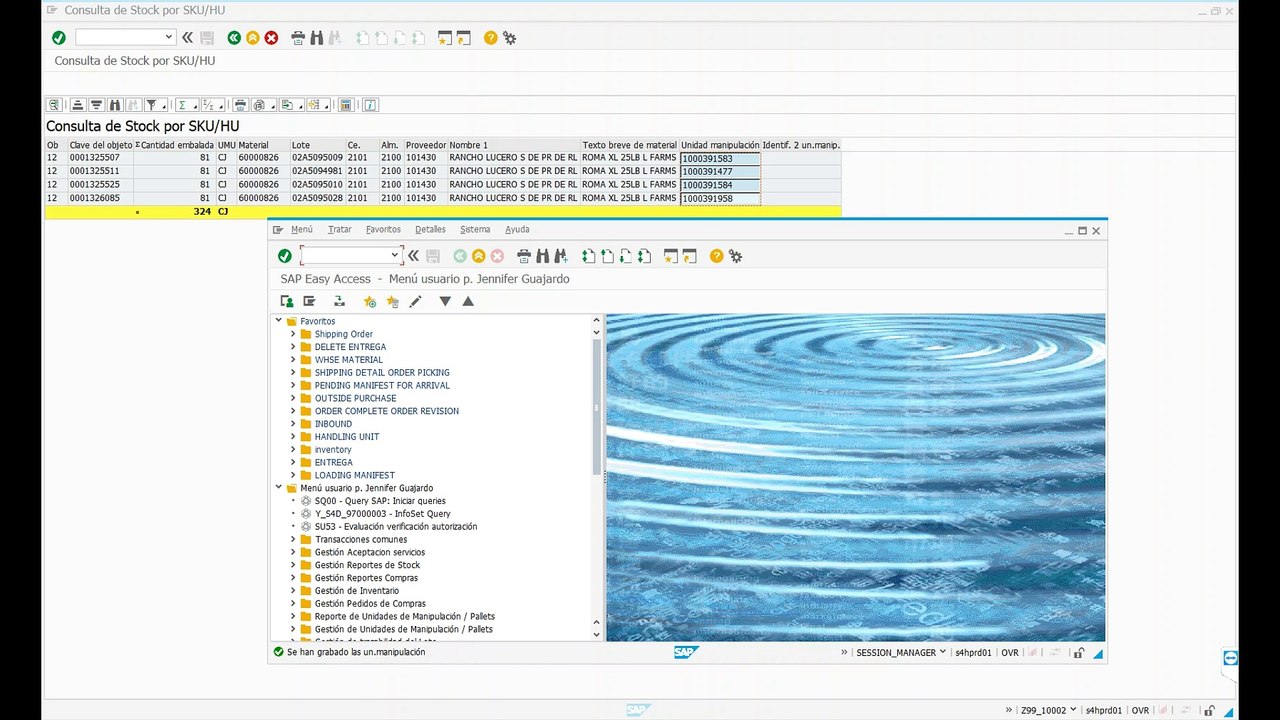
Task: Click the red Cancel button in the Consulta de Stock window
Action: pyautogui.click(x=271, y=38)
